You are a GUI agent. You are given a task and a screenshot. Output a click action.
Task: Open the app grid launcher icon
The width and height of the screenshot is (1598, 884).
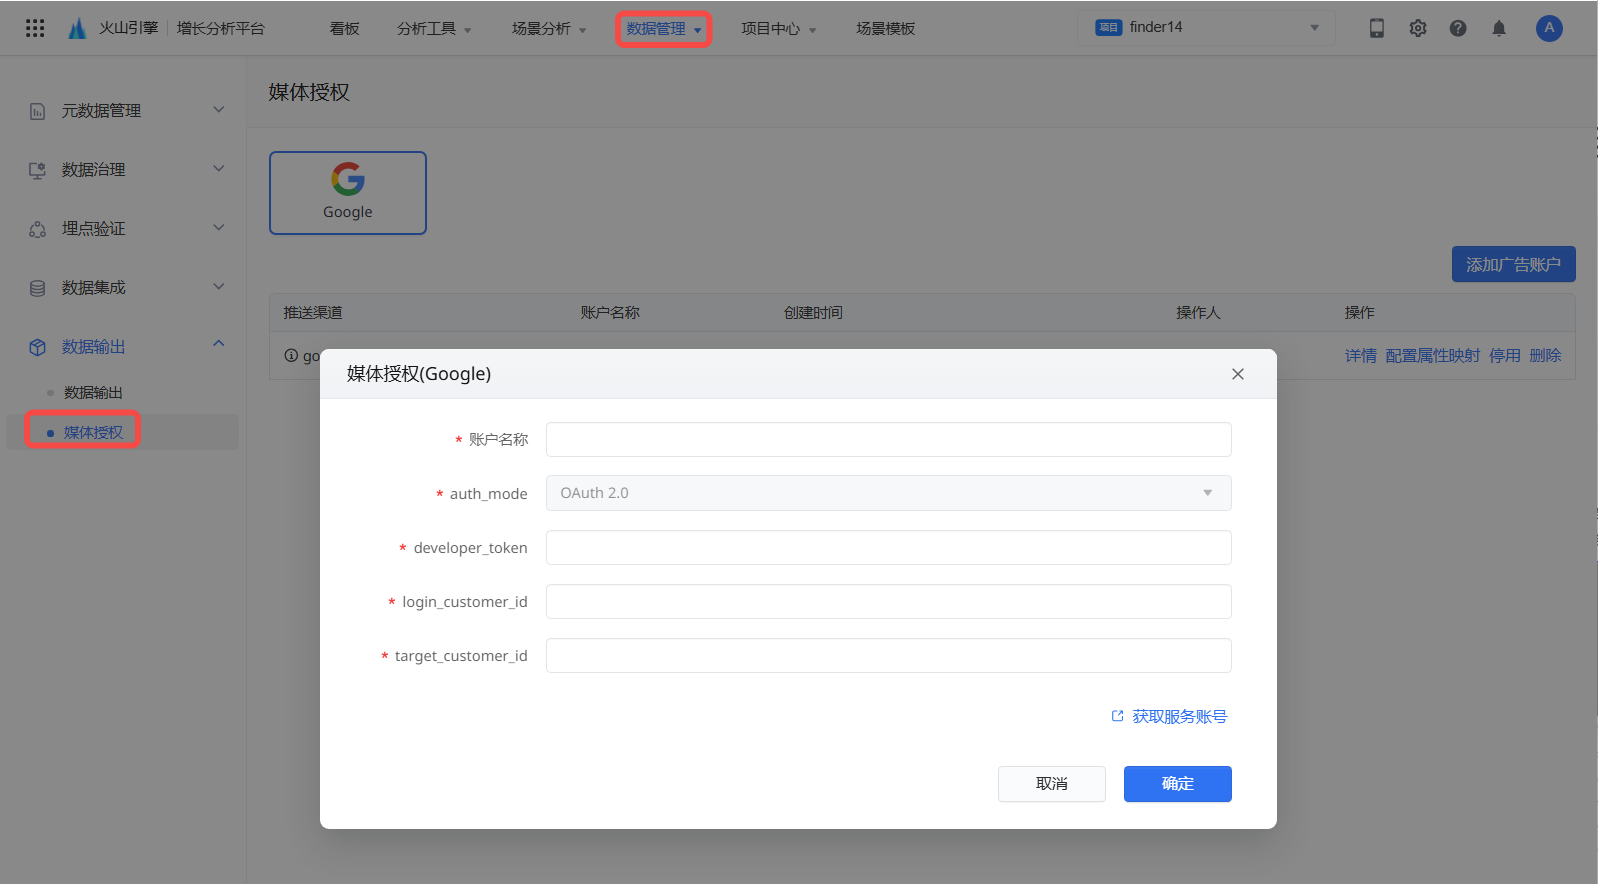pos(35,28)
